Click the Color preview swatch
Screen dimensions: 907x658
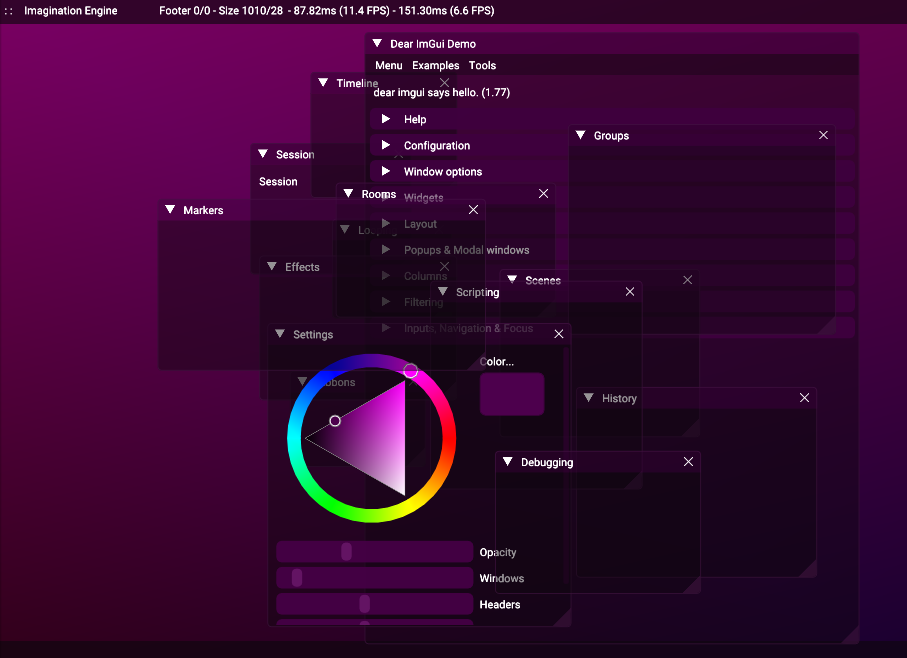pyautogui.click(x=512, y=394)
